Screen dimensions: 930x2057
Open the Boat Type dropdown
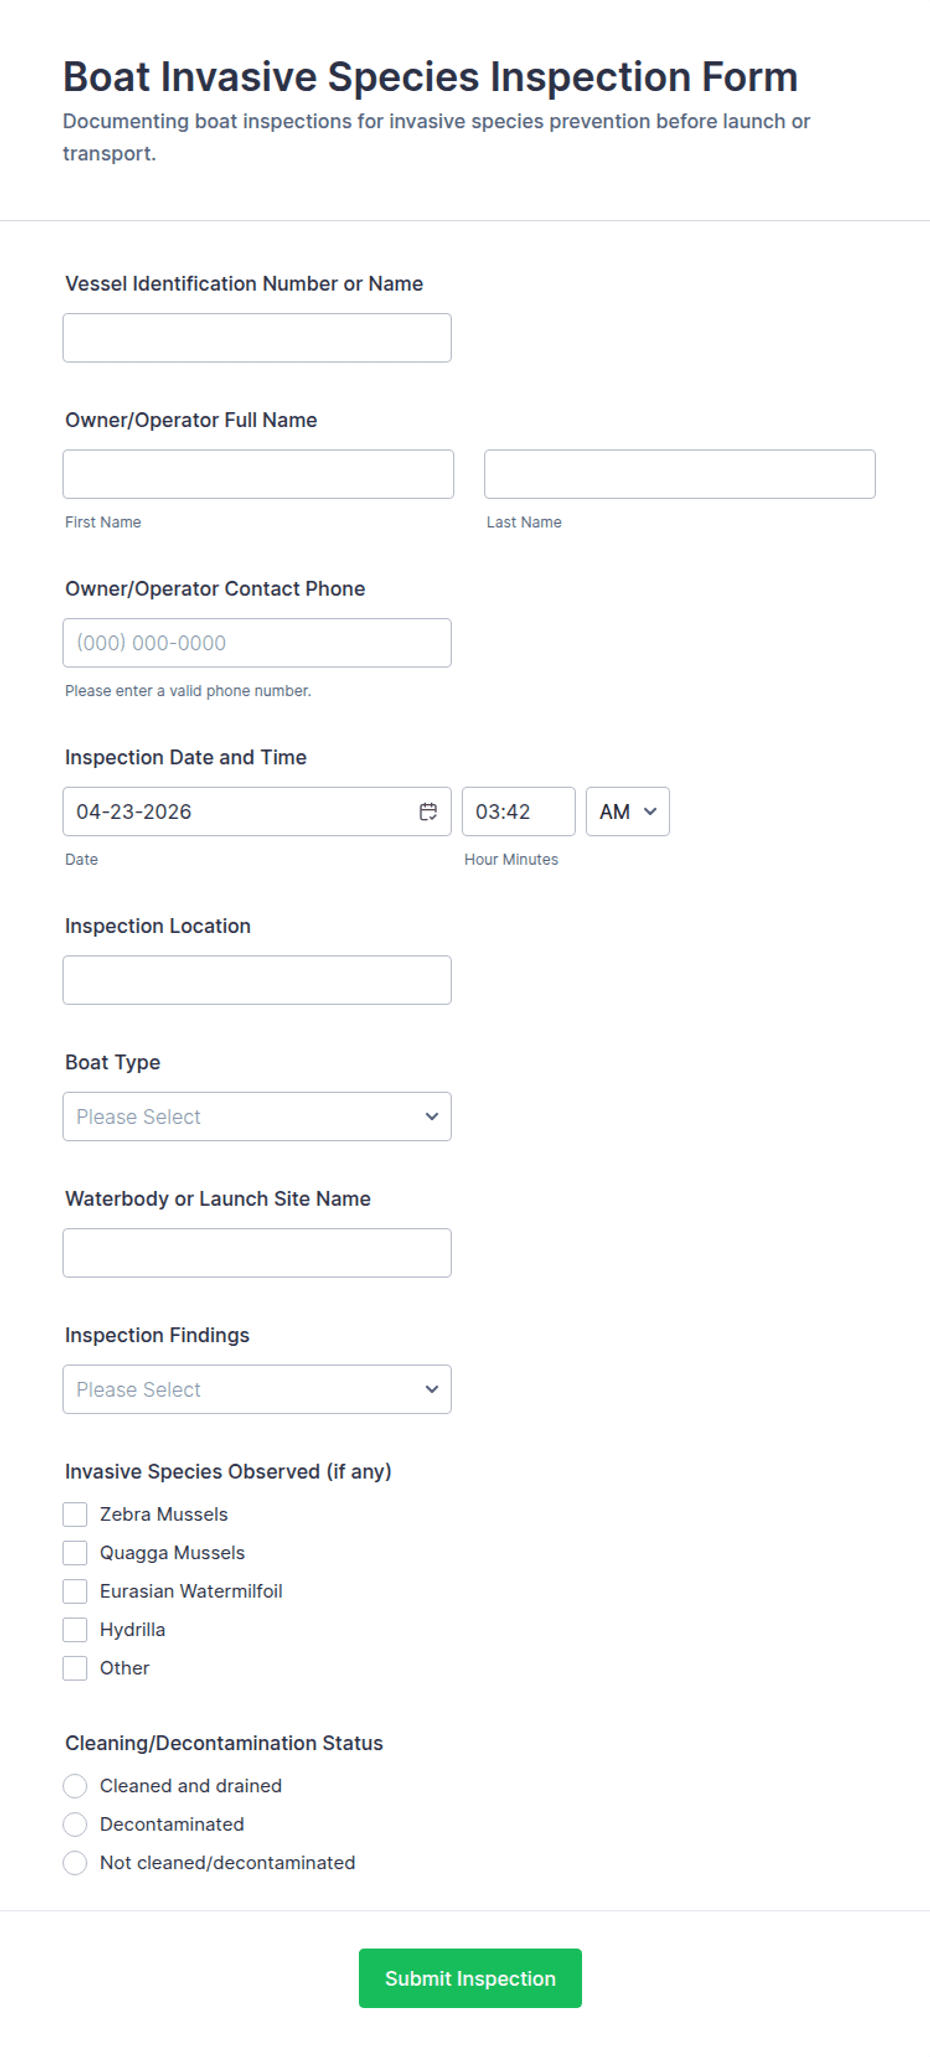click(257, 1117)
